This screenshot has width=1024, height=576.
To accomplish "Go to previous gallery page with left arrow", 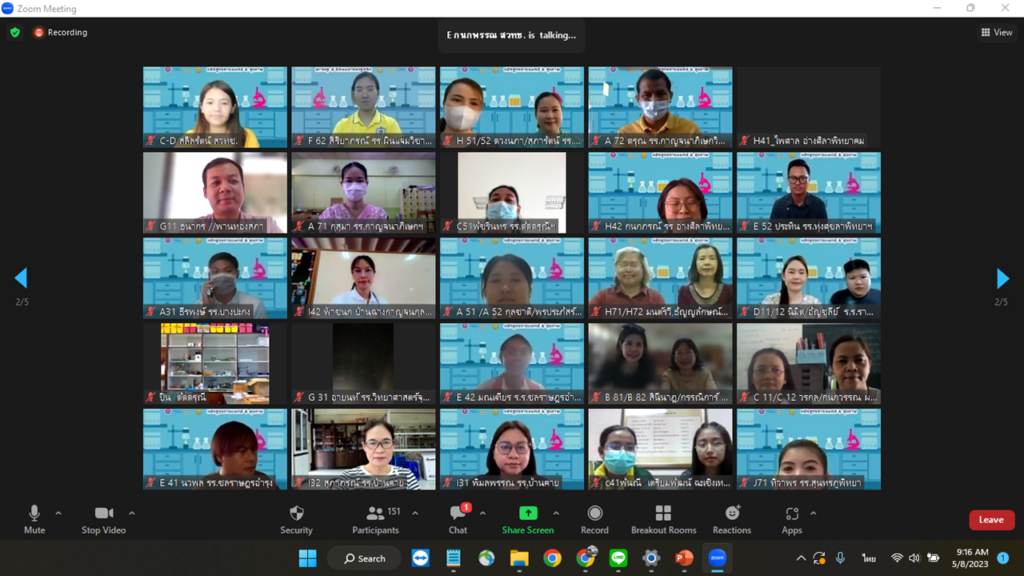I will click(21, 278).
